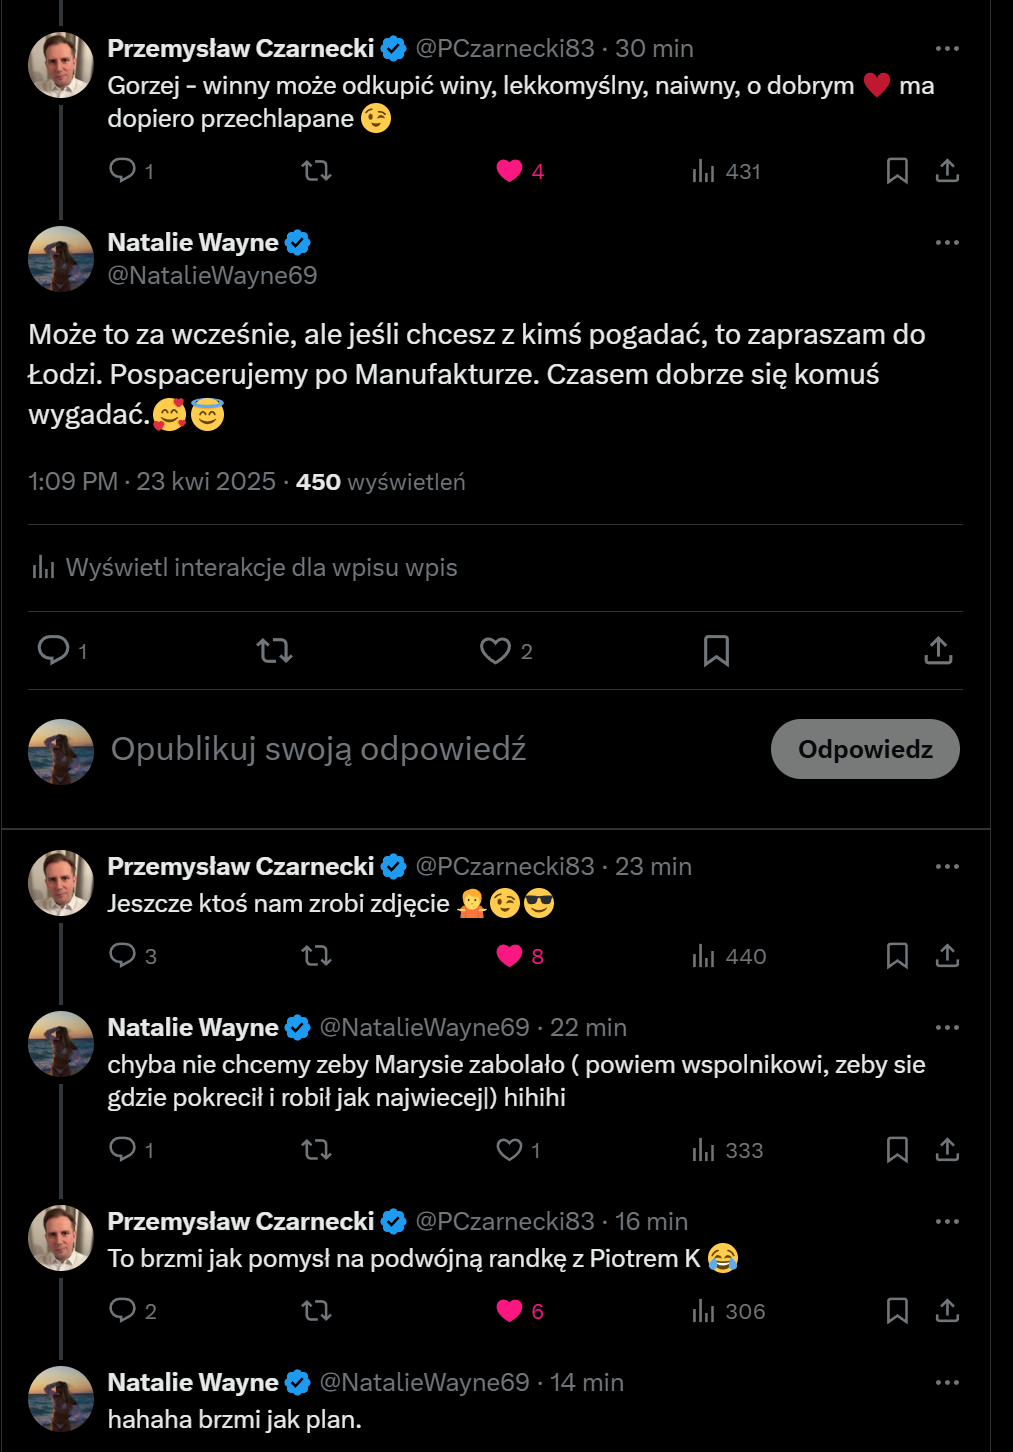The width and height of the screenshot is (1013, 1452).
Task: Bookmark the main Natalie Wayne post
Action: pyautogui.click(x=716, y=651)
